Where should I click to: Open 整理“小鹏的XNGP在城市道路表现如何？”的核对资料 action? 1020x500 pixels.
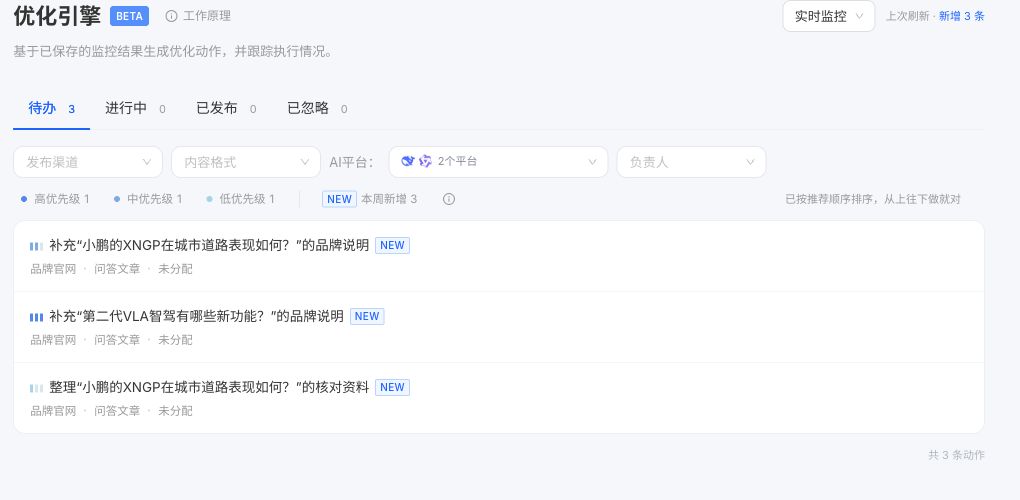pos(498,398)
